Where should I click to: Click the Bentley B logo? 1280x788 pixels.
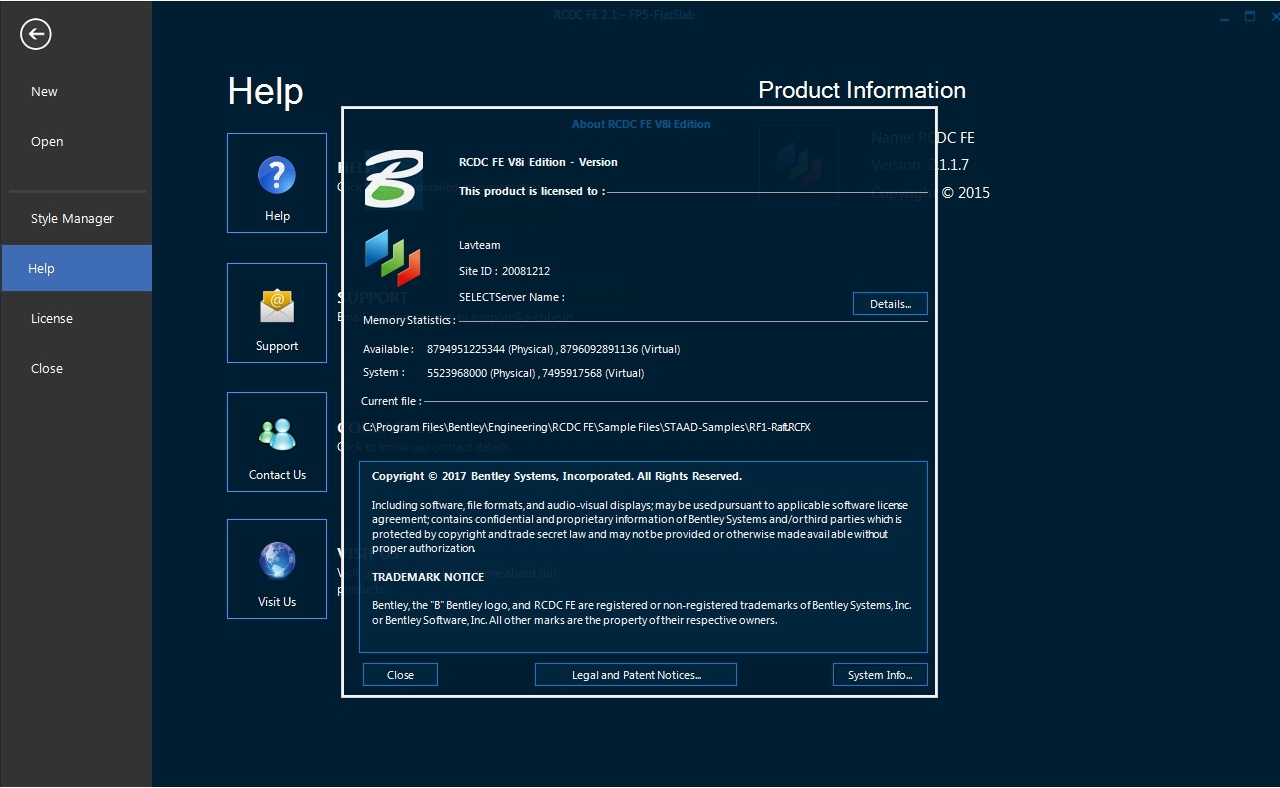tap(393, 178)
